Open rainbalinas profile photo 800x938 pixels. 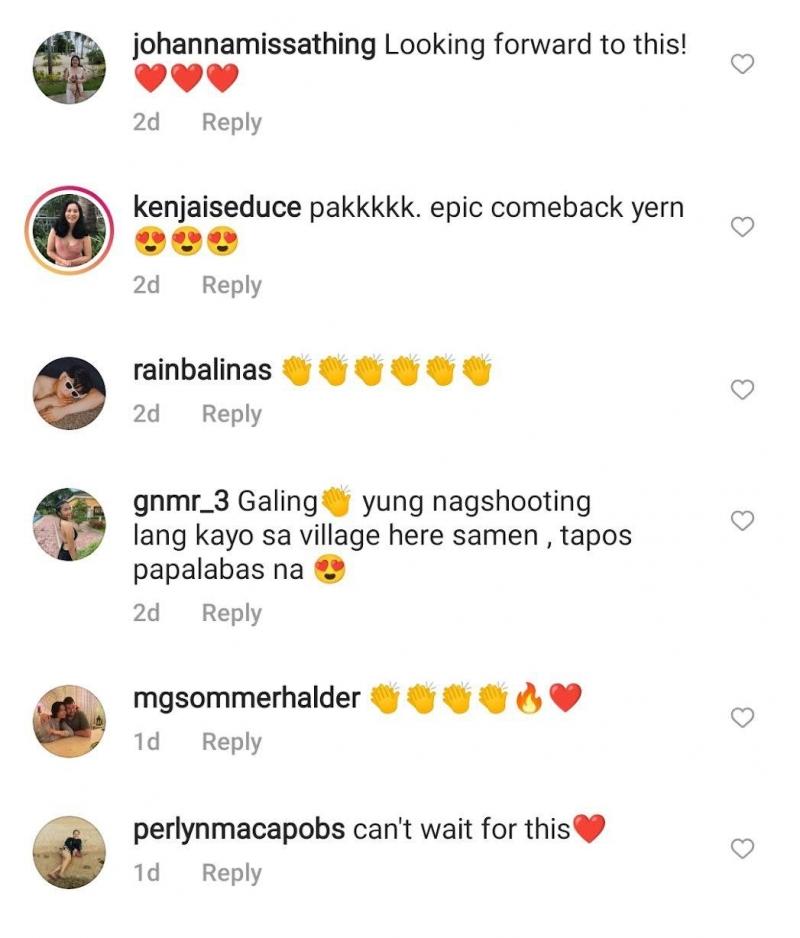click(69, 393)
